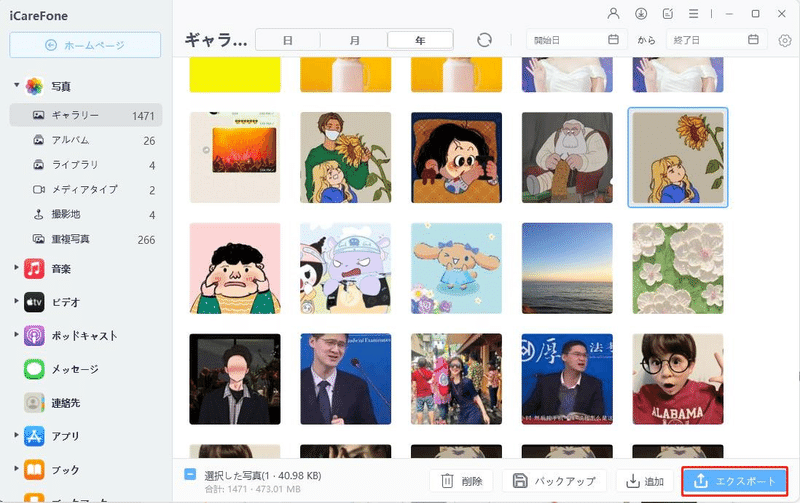Select the solid yellow image thumbnail
This screenshot has width=800, height=503.
(x=235, y=74)
